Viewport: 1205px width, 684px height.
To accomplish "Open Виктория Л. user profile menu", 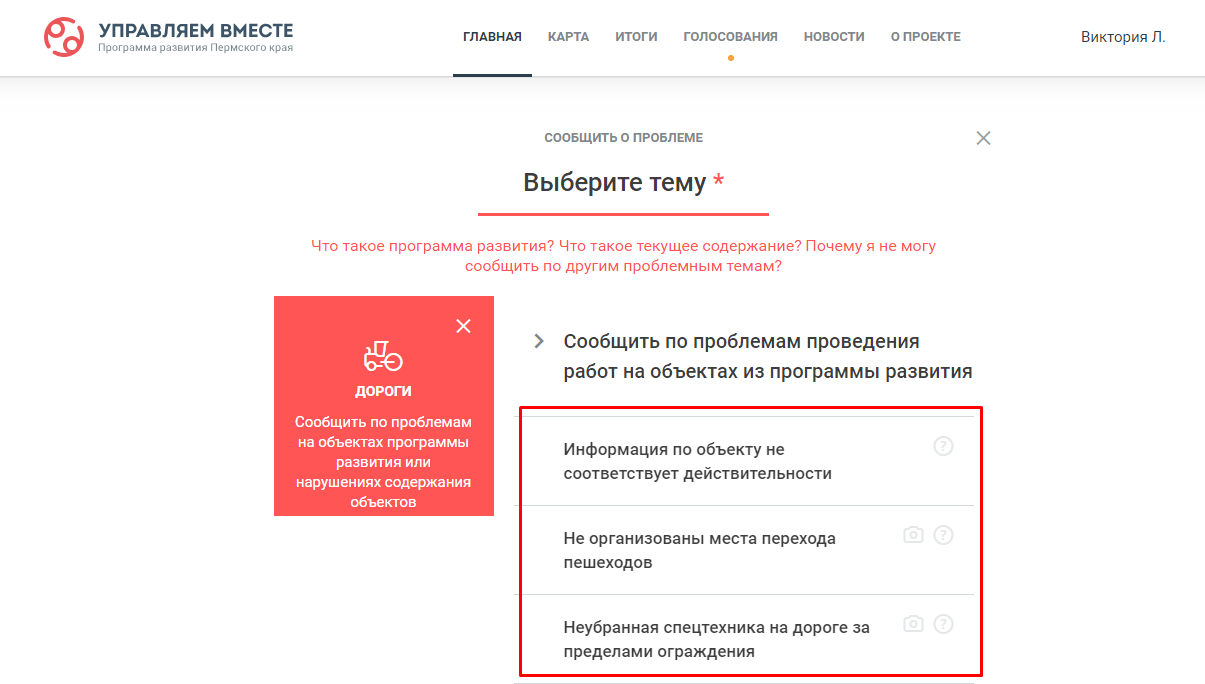I will [x=1123, y=37].
